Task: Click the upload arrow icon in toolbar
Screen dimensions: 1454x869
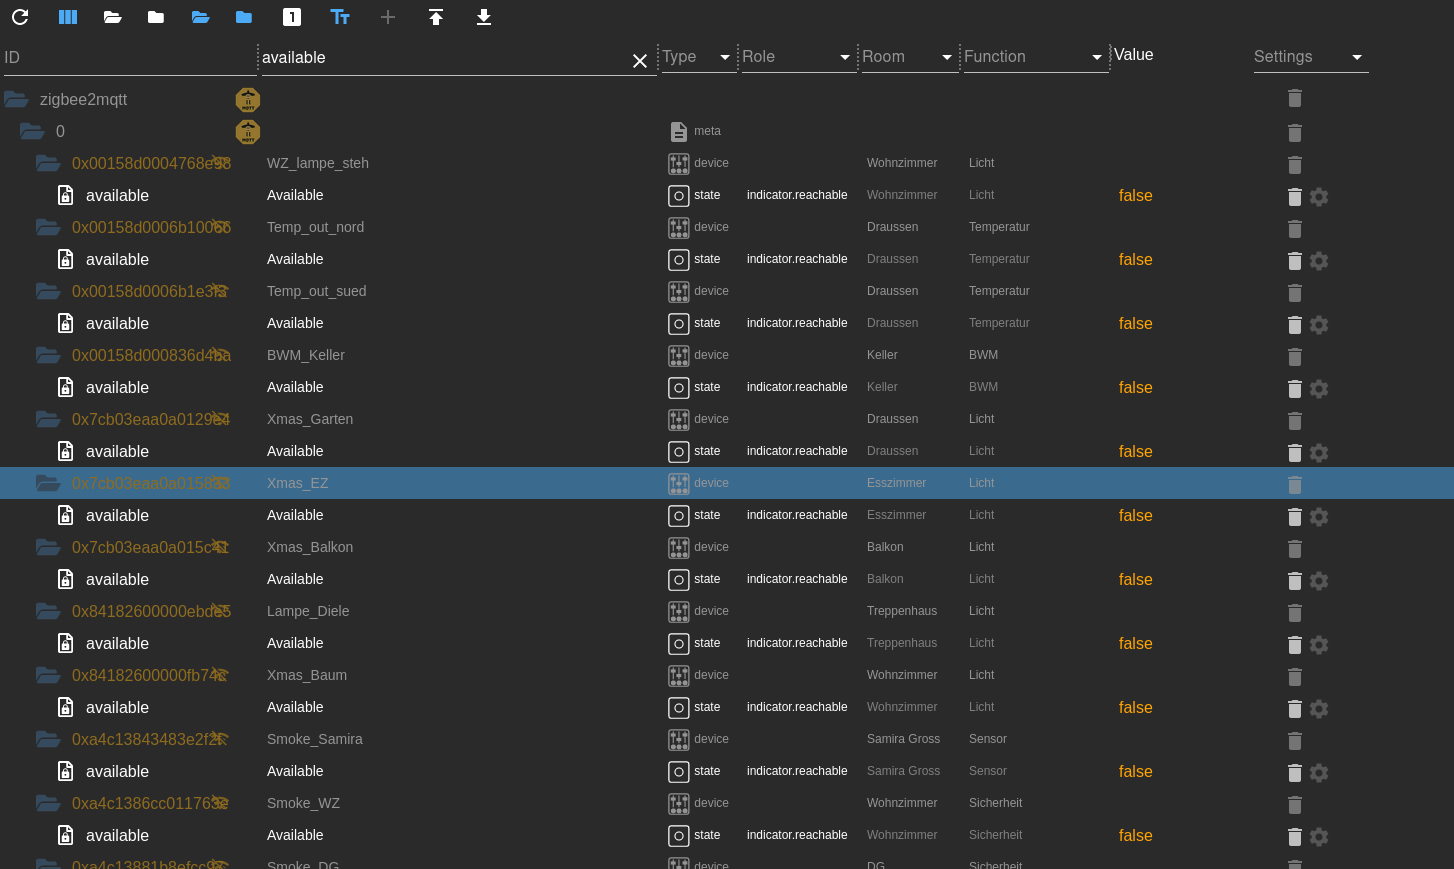Action: coord(436,17)
